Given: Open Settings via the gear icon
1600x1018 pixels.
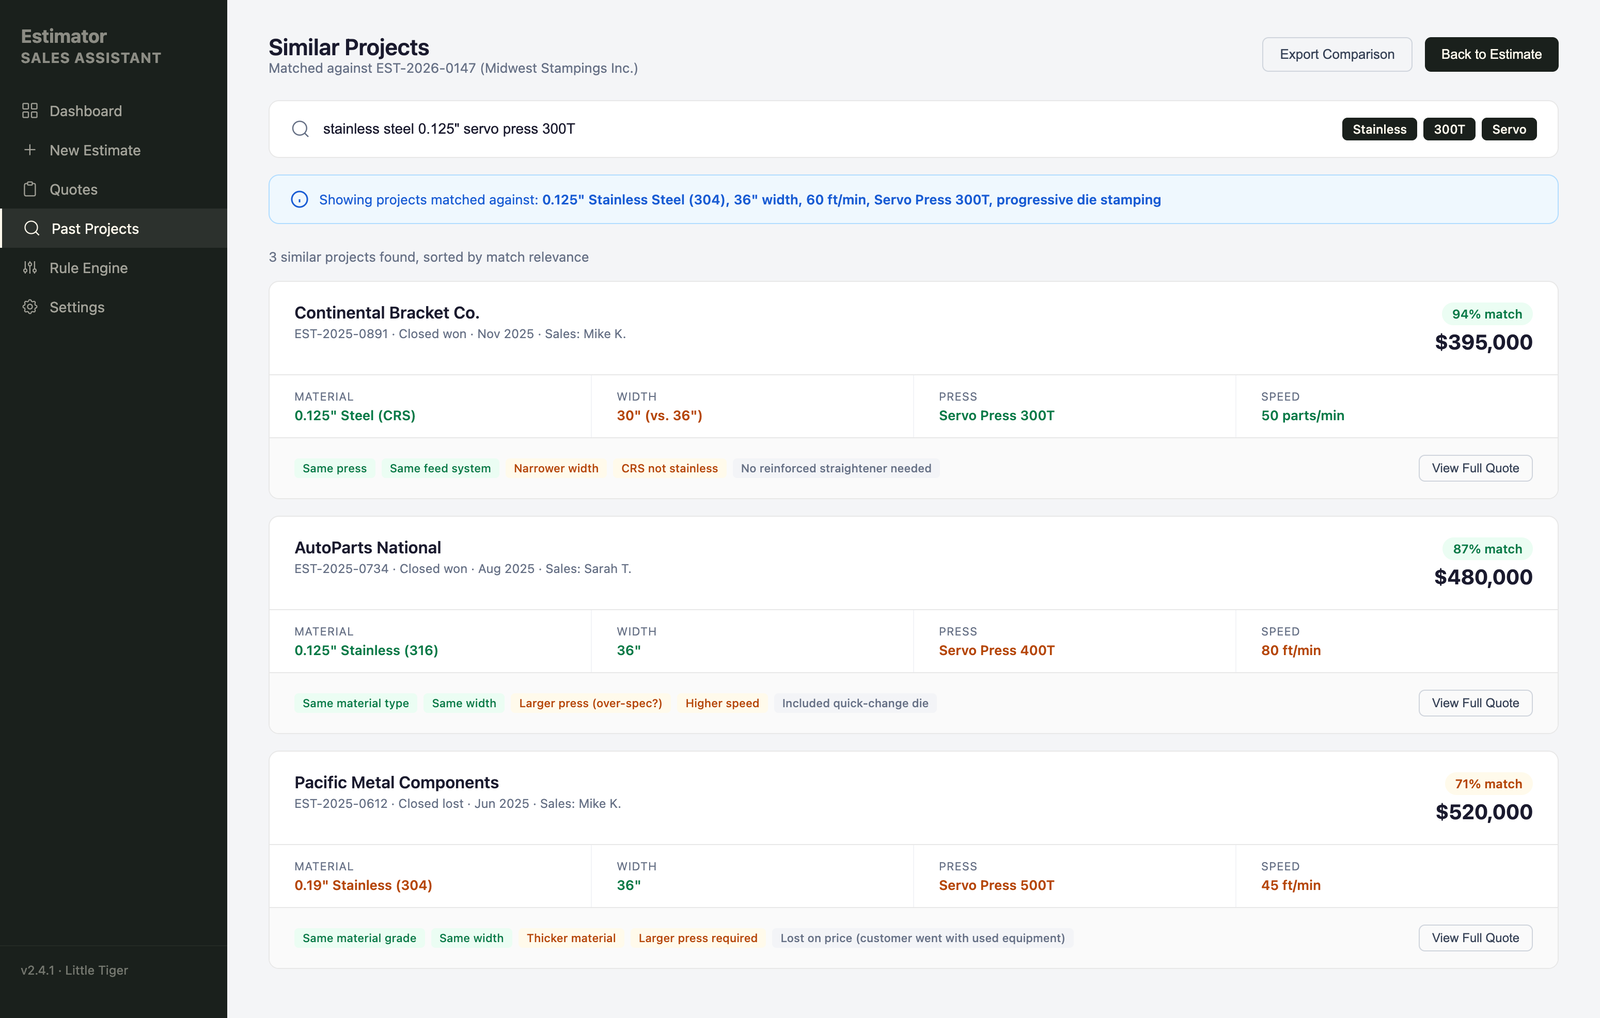Looking at the screenshot, I should coord(31,307).
